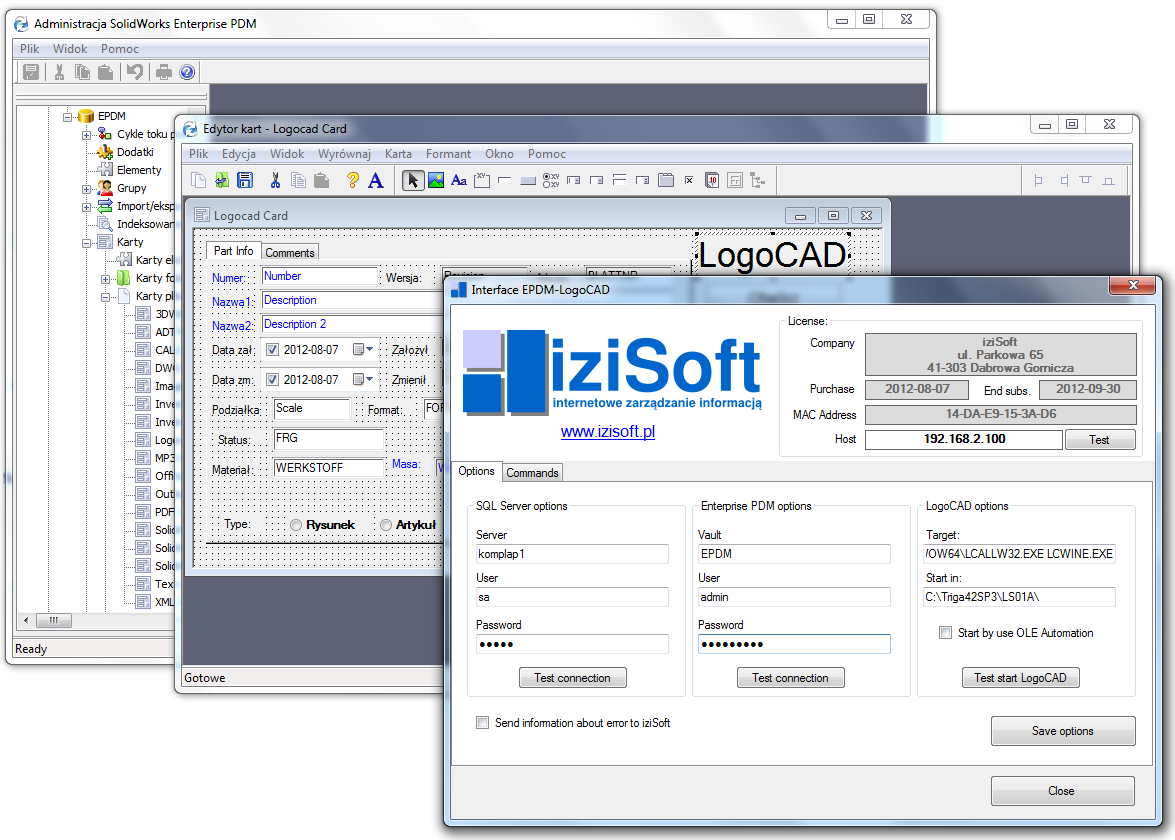Select the arrow pointer tool in Edytor kart
Image resolution: width=1175 pixels, height=840 pixels.
pos(413,180)
